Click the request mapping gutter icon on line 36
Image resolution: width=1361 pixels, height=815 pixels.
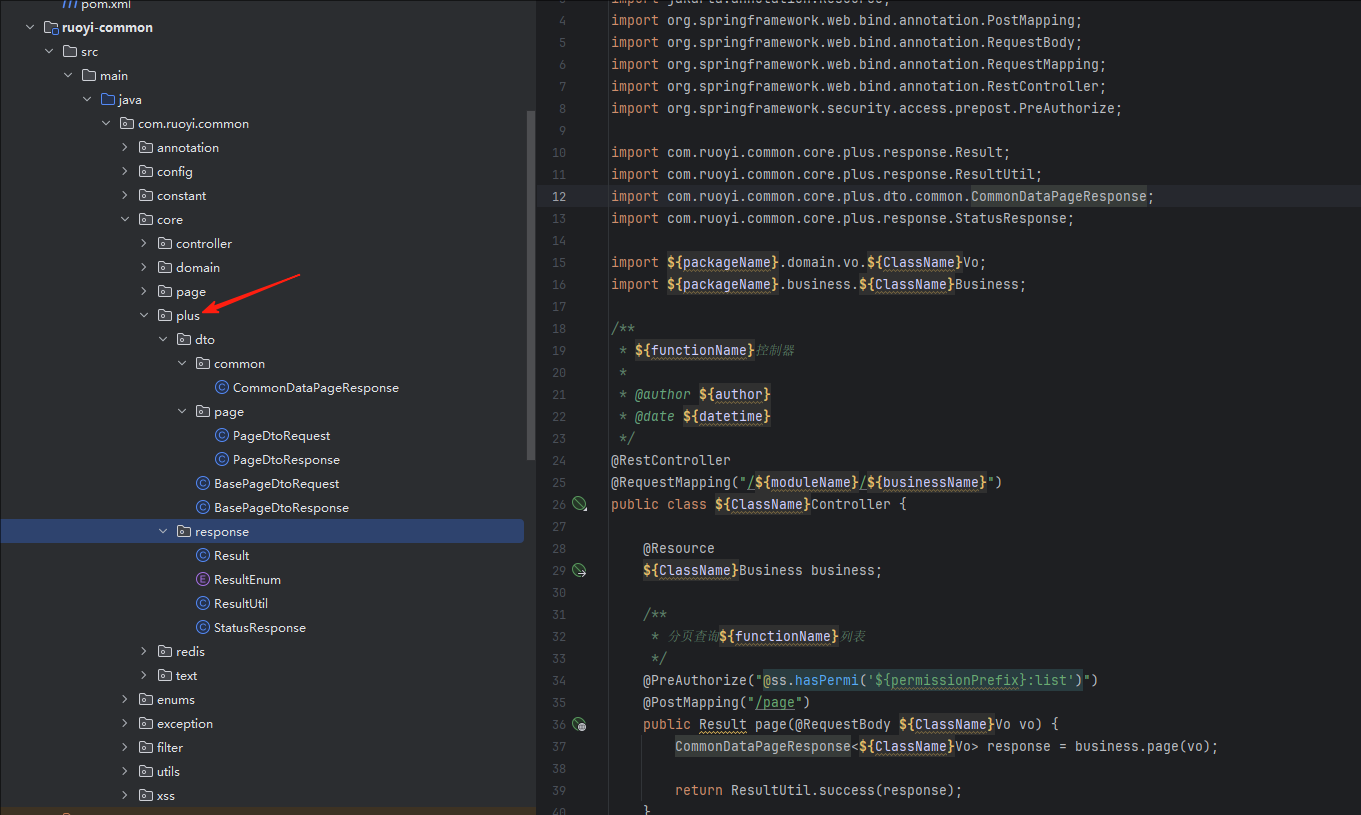coord(579,724)
